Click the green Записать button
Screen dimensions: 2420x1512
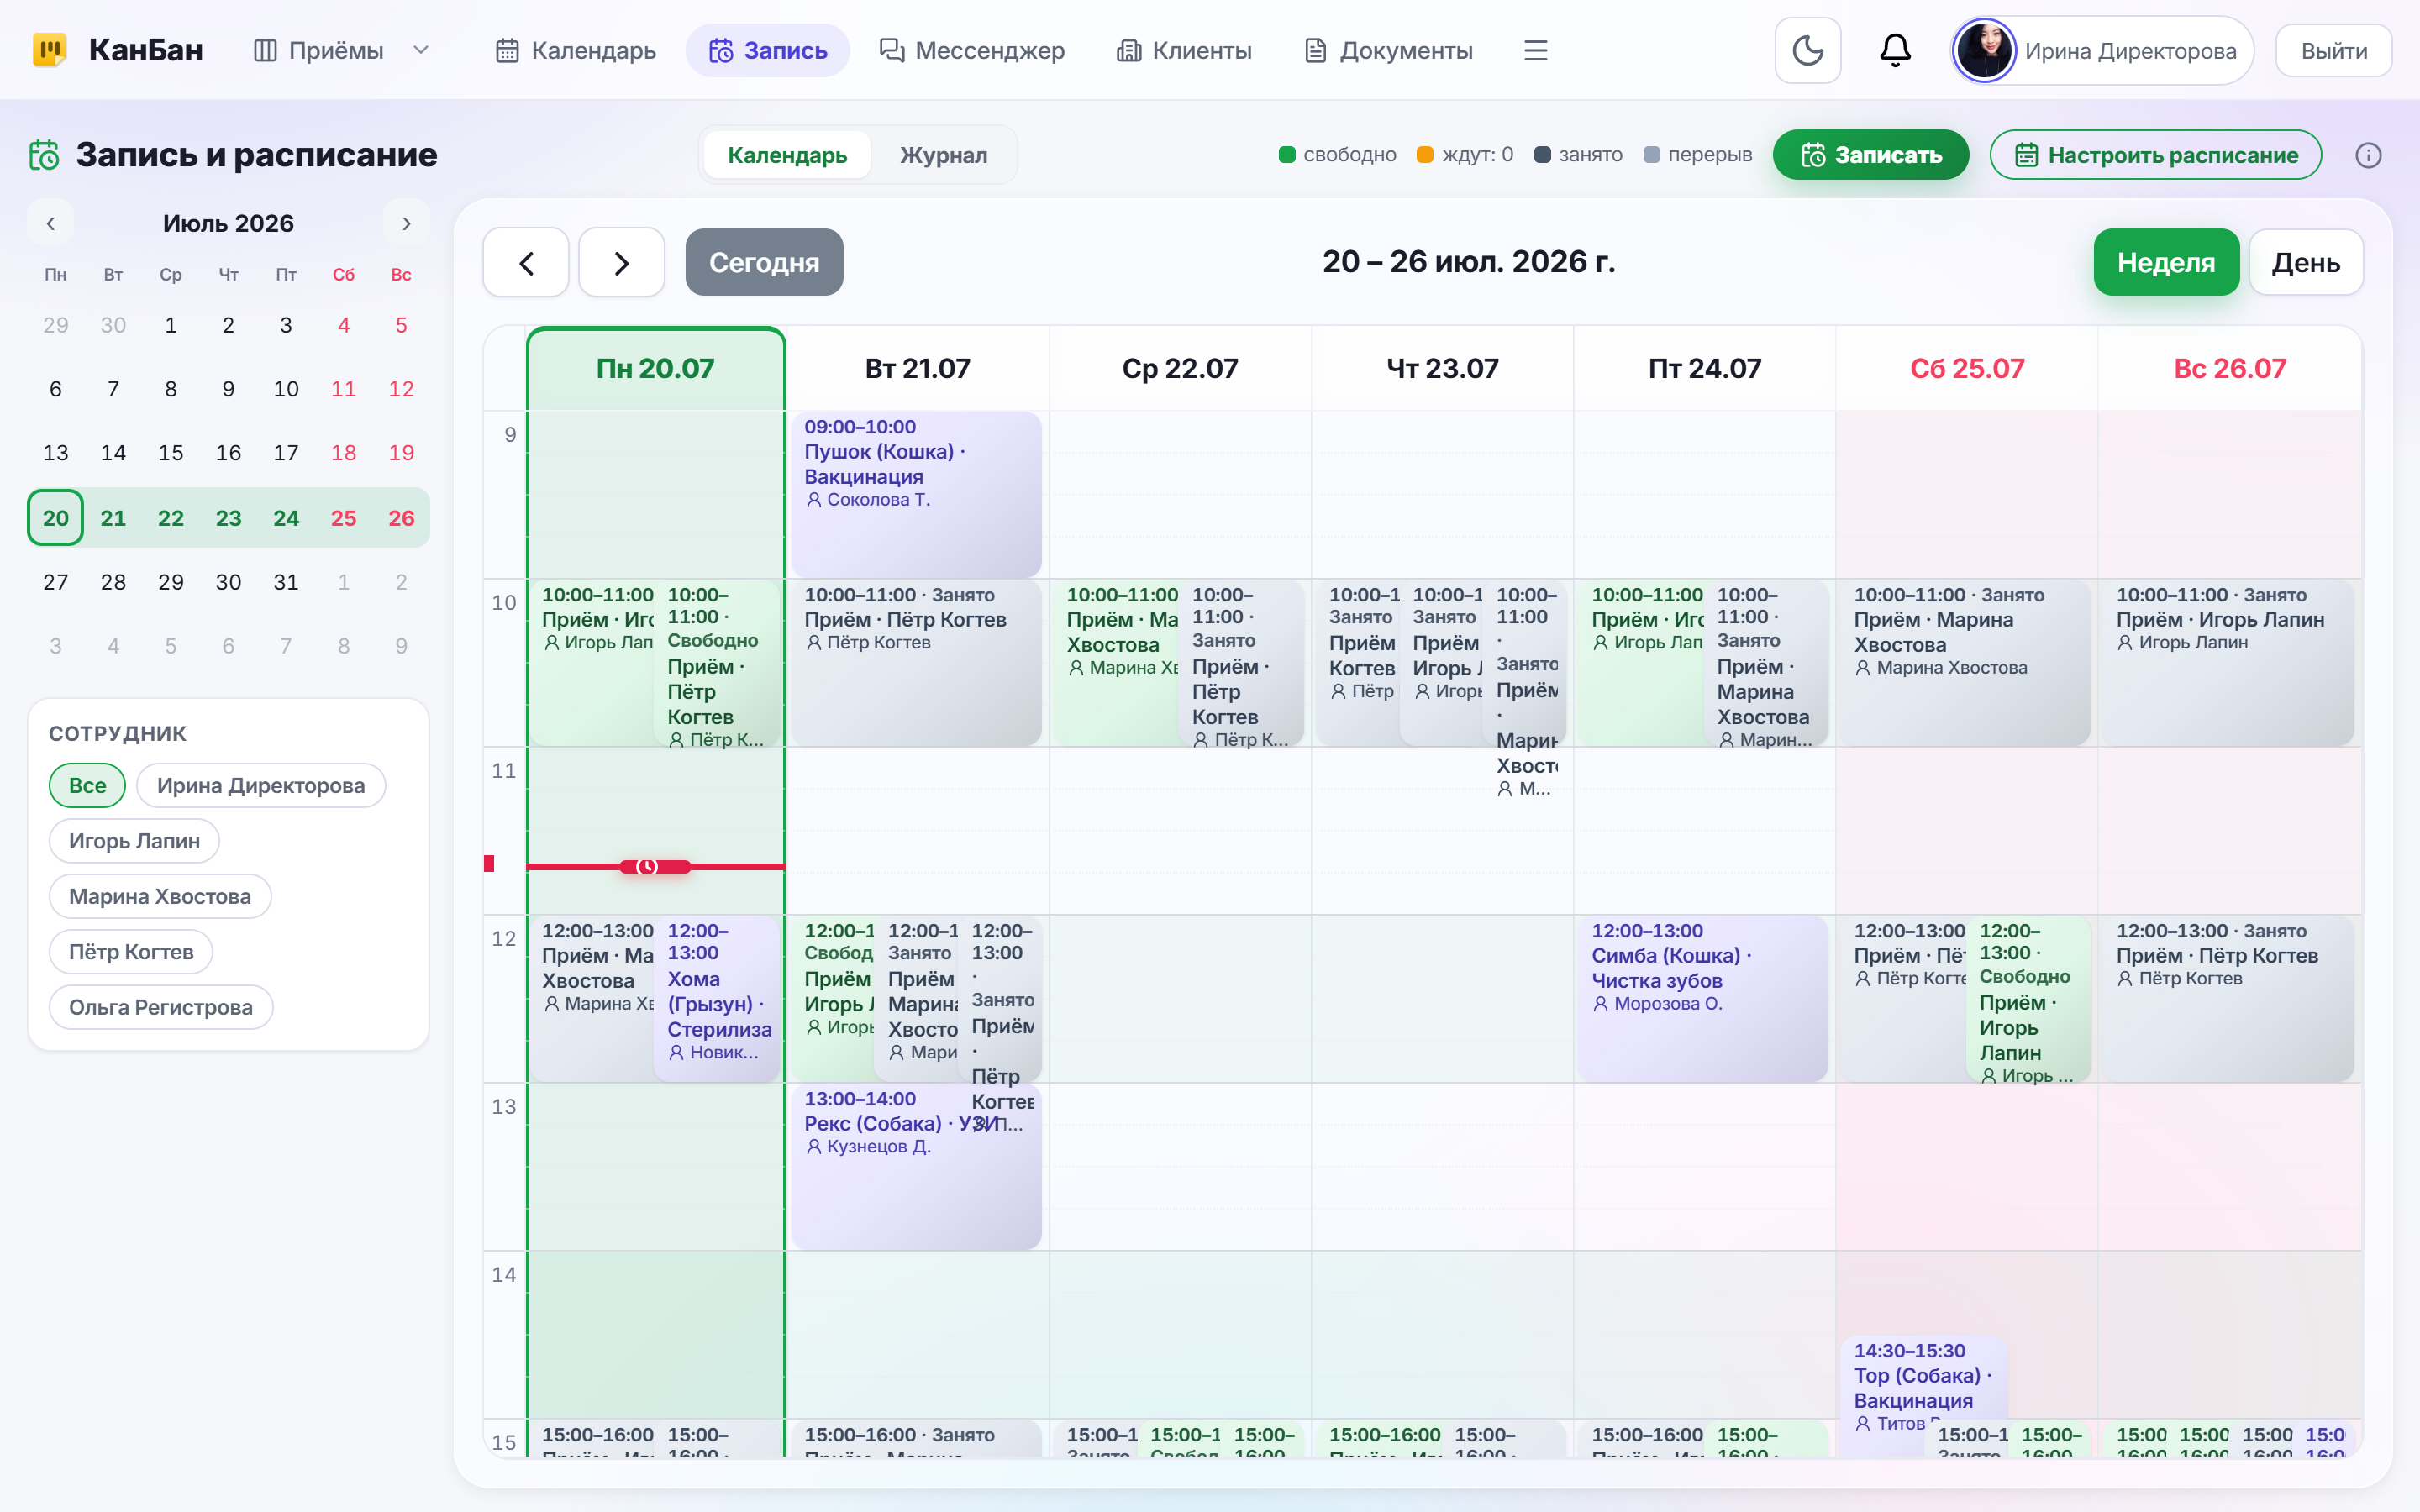1871,155
